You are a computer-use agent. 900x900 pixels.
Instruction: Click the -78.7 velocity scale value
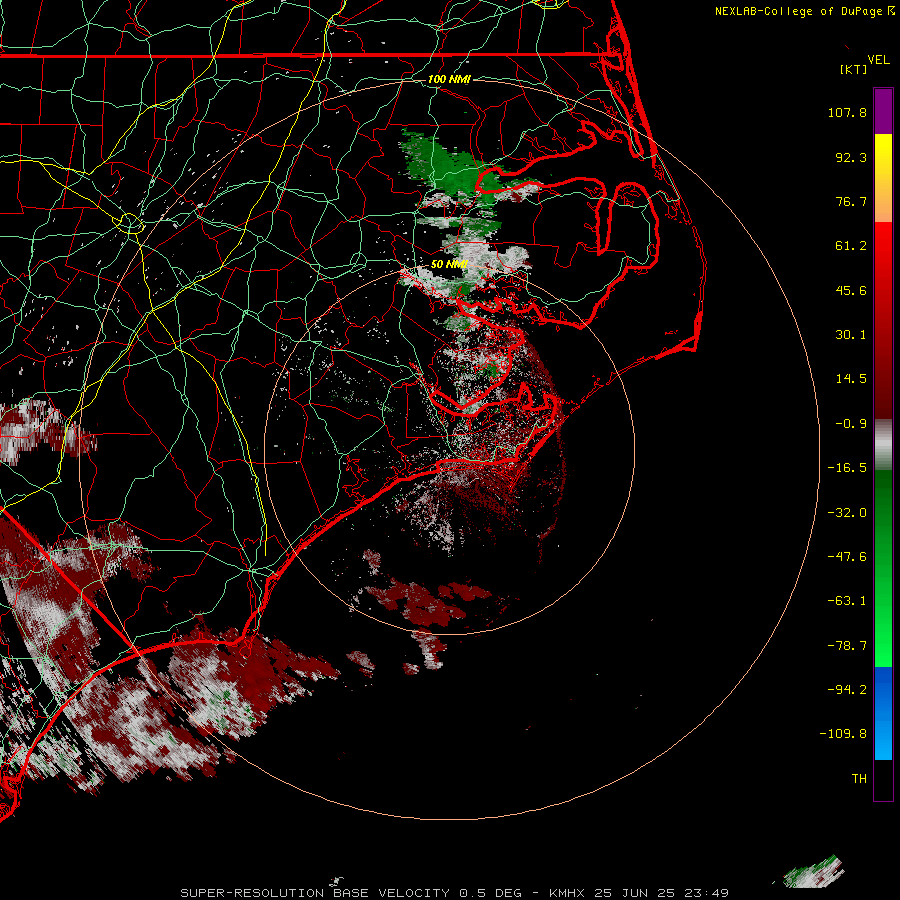pos(847,645)
